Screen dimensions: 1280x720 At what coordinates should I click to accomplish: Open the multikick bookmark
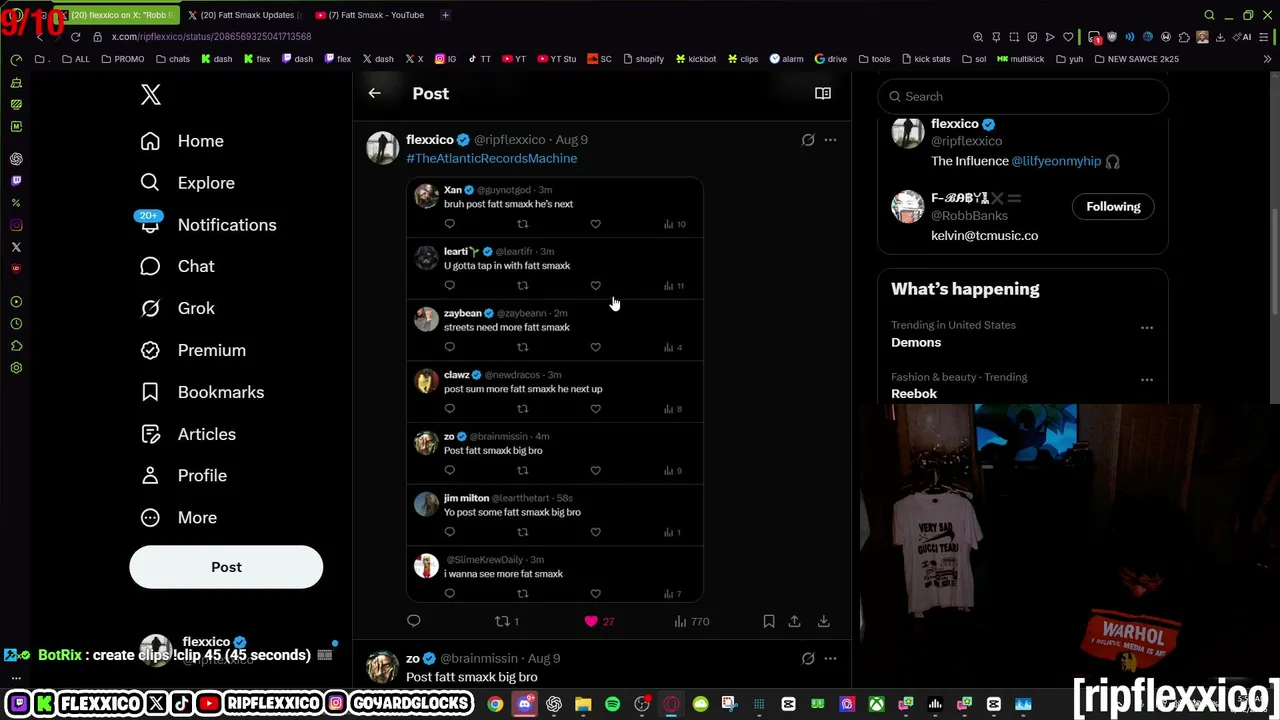tap(1020, 59)
